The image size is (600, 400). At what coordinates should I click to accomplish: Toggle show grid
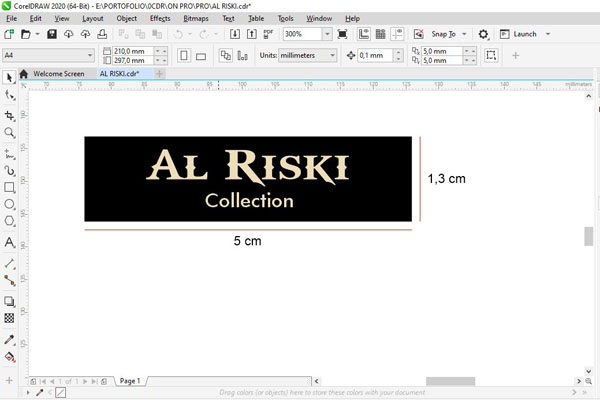pyautogui.click(x=380, y=34)
